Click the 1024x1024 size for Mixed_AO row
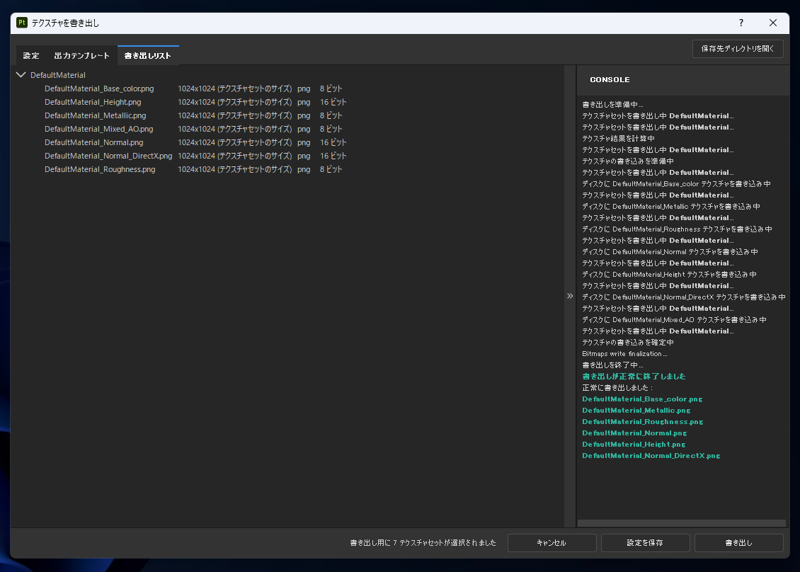The image size is (800, 572). [235, 129]
